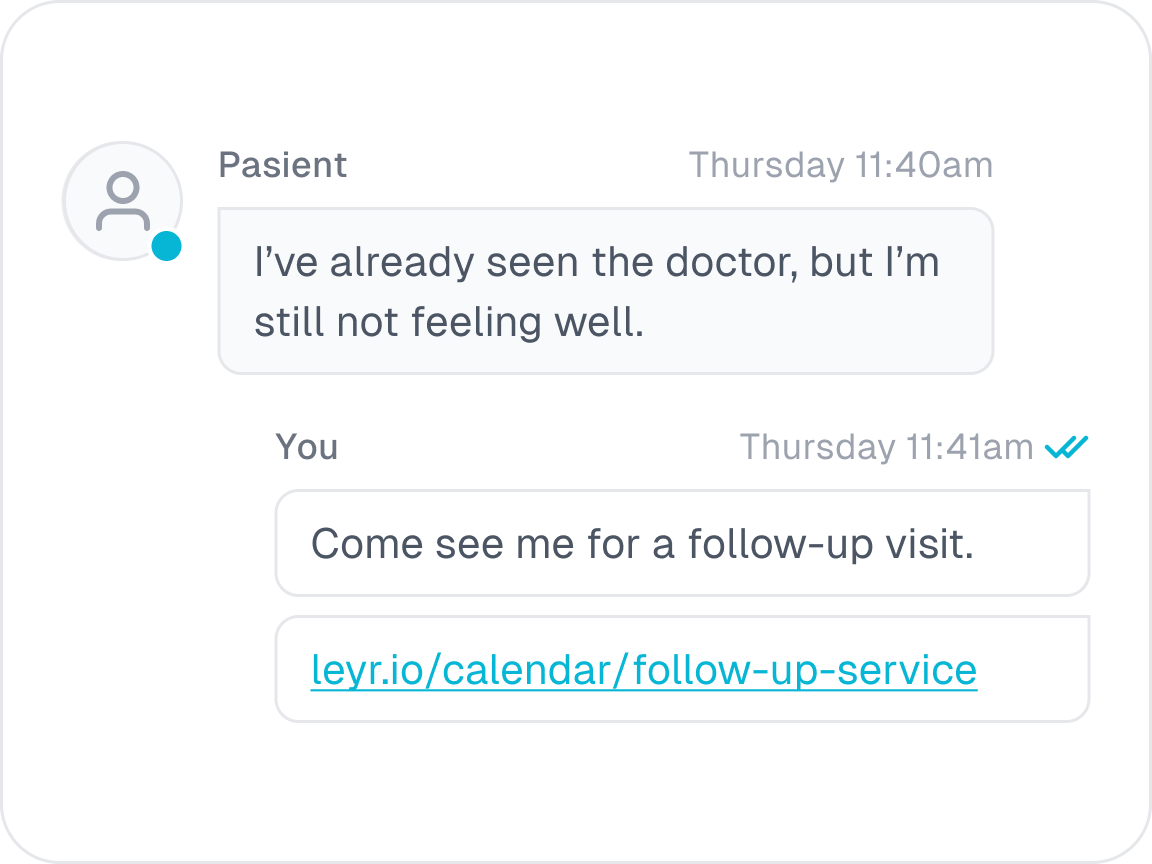
Task: Click the "You" sender label
Action: pyautogui.click(x=306, y=447)
